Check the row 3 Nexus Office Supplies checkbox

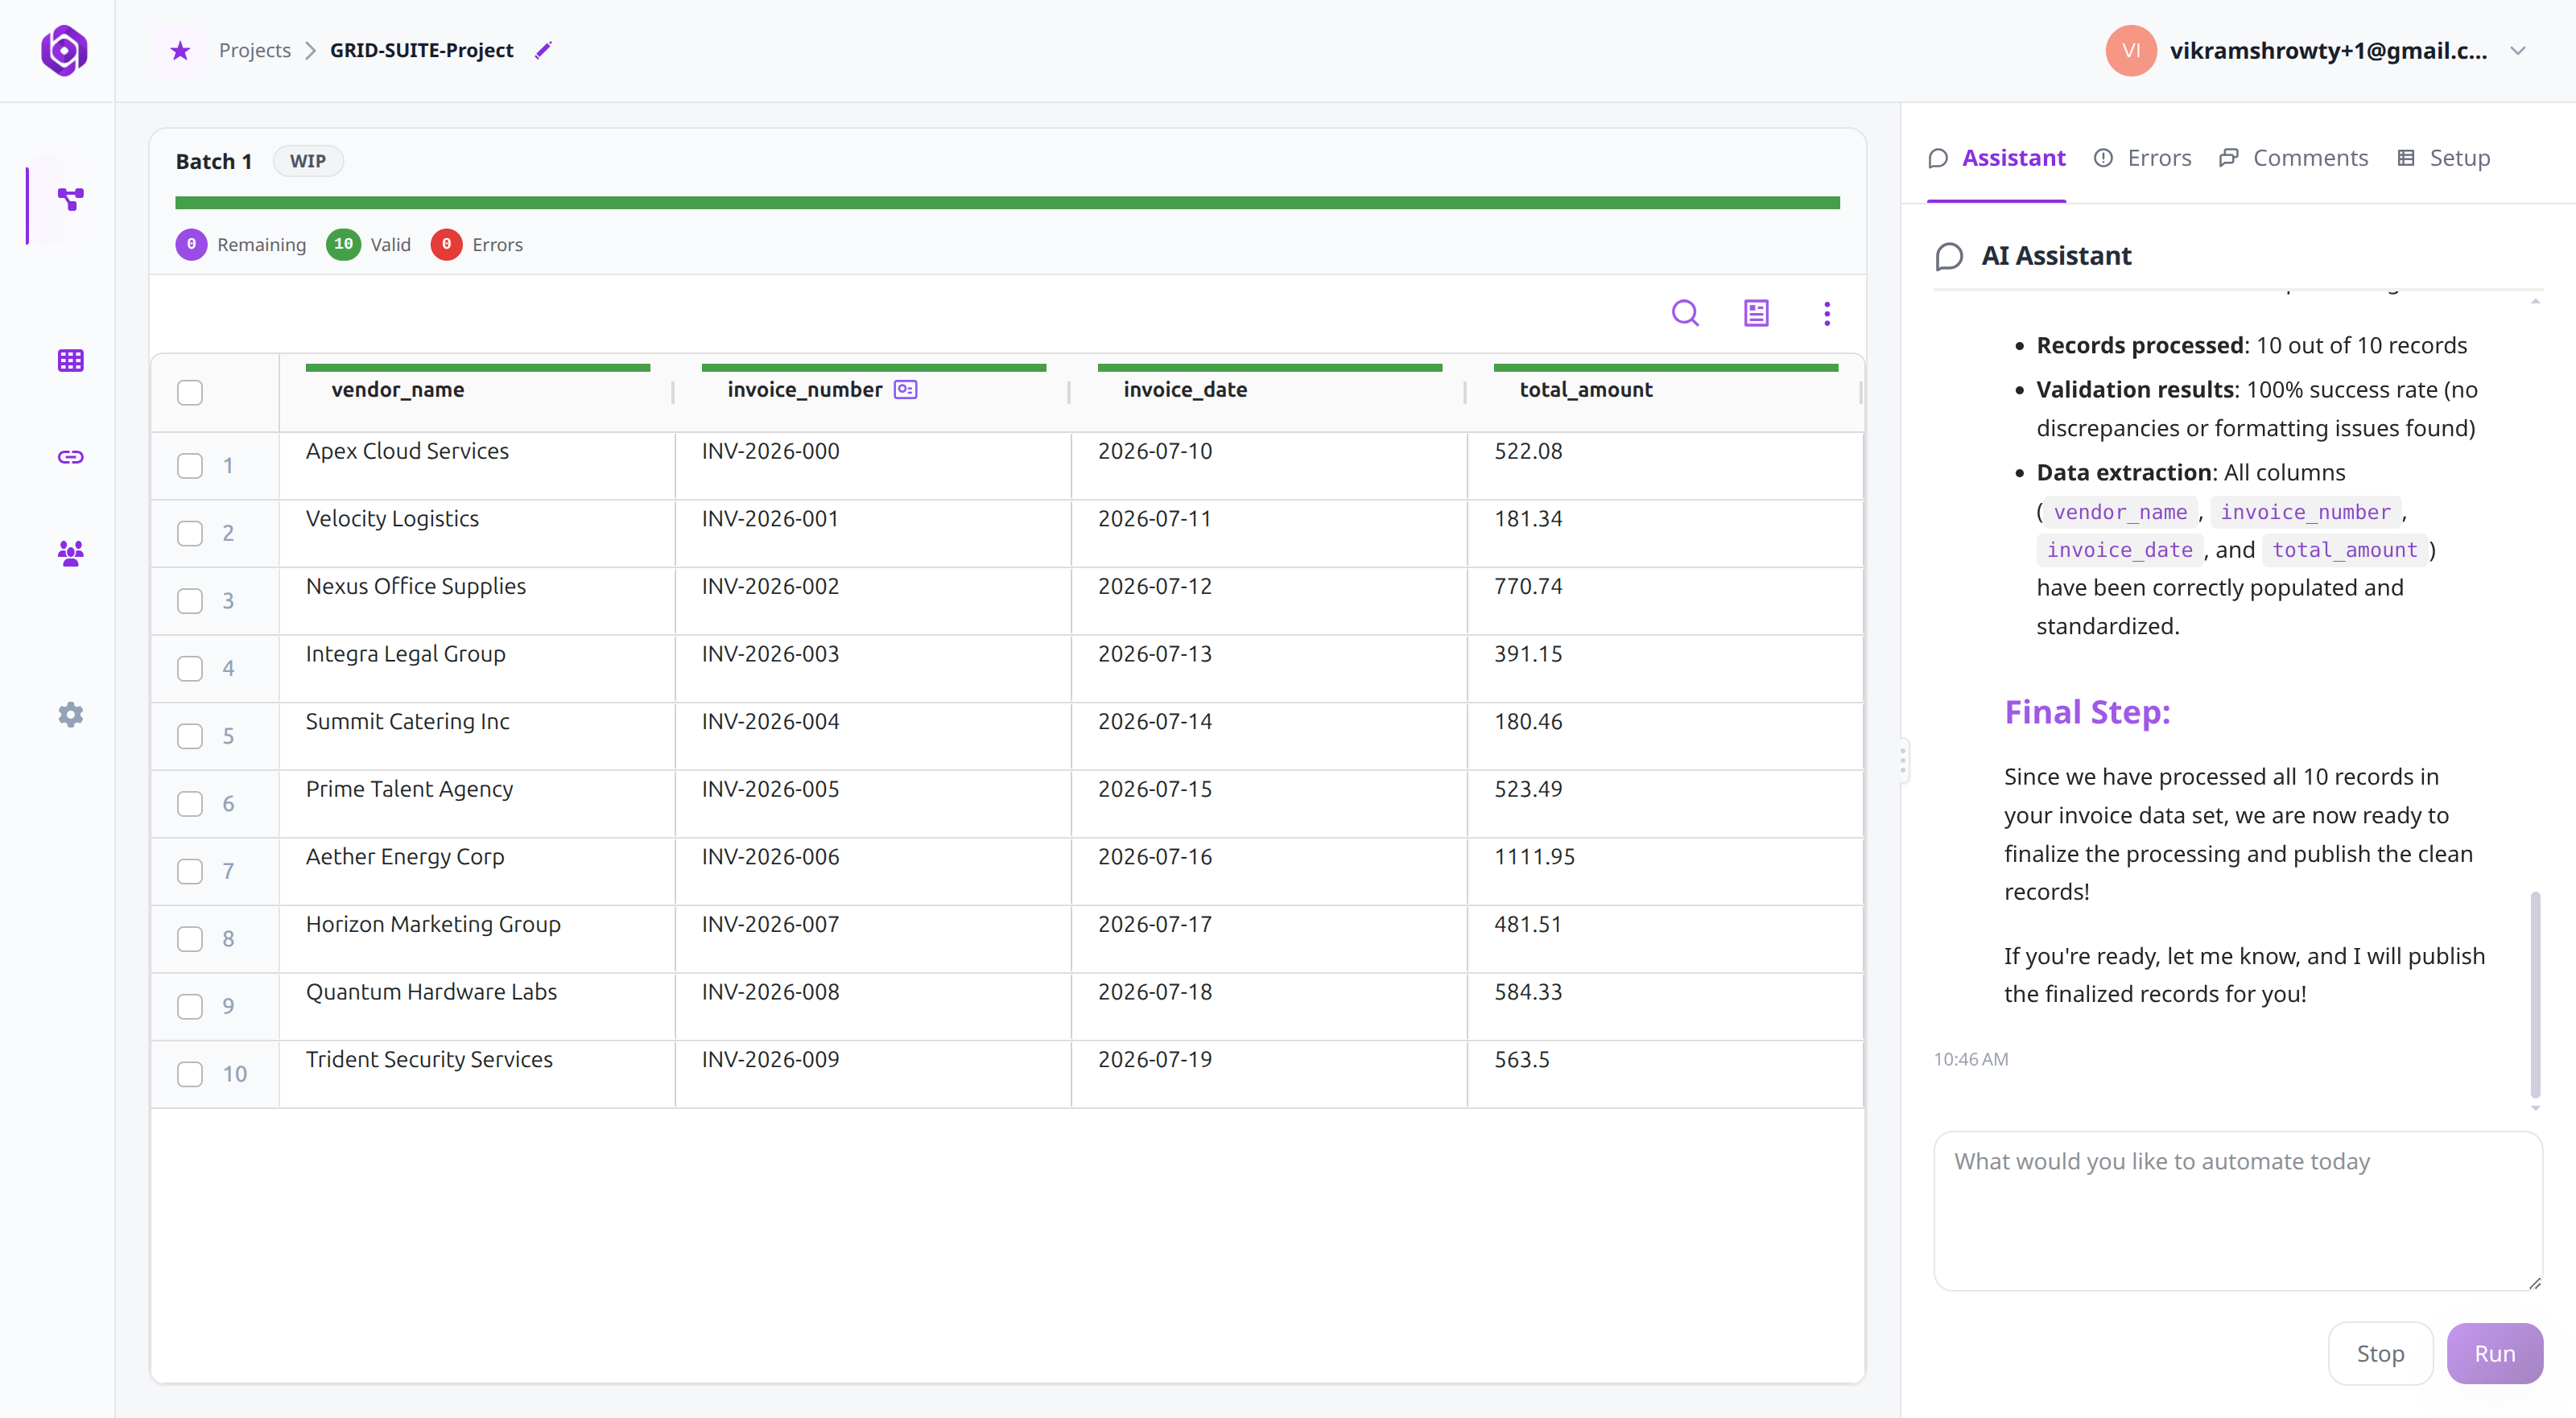tap(190, 600)
